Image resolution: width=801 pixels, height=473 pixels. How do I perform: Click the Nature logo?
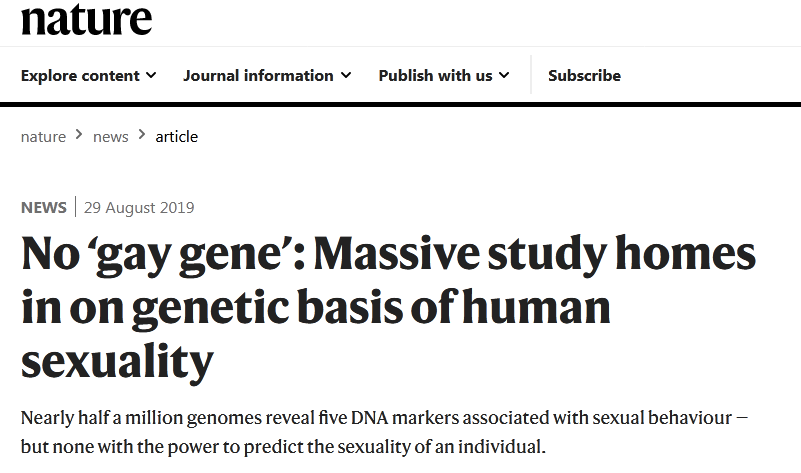(x=86, y=18)
